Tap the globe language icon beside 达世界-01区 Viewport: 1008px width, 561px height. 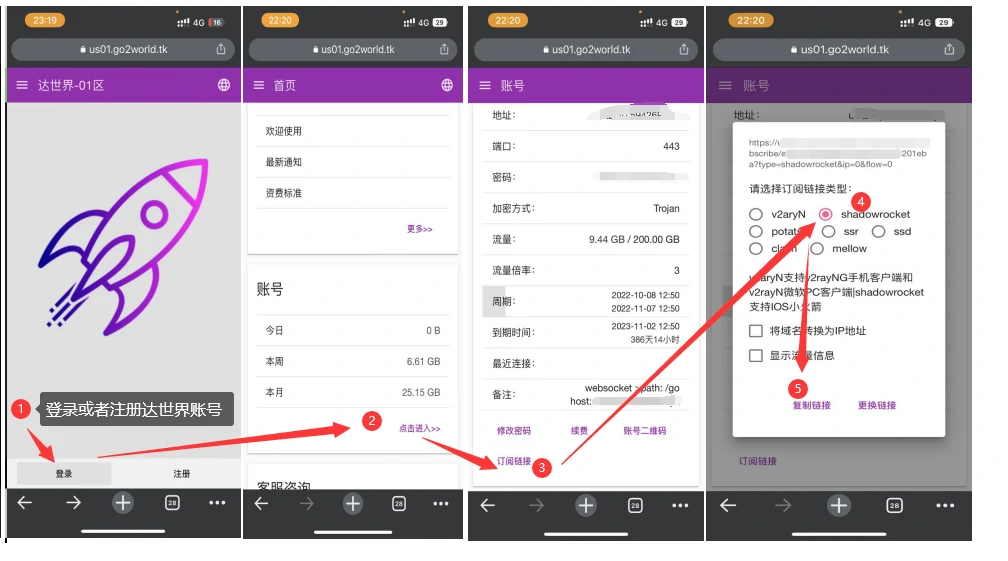(x=224, y=86)
